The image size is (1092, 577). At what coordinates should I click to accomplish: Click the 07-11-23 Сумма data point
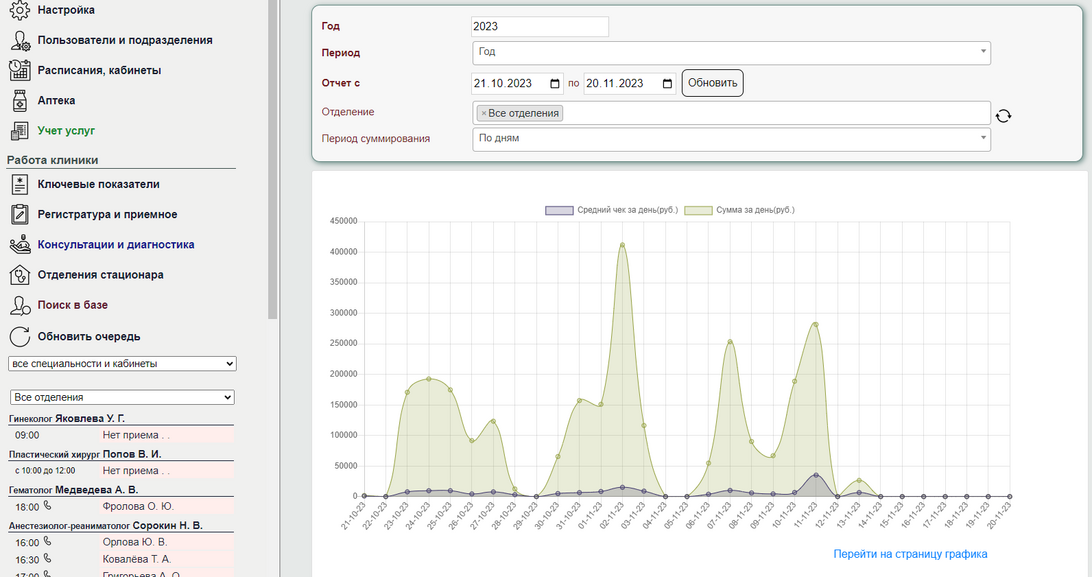coord(730,342)
